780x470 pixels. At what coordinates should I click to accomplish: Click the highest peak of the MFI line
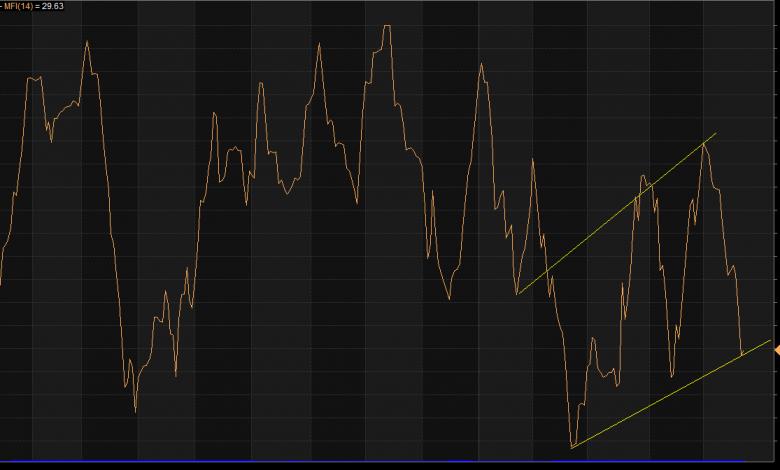tap(386, 26)
